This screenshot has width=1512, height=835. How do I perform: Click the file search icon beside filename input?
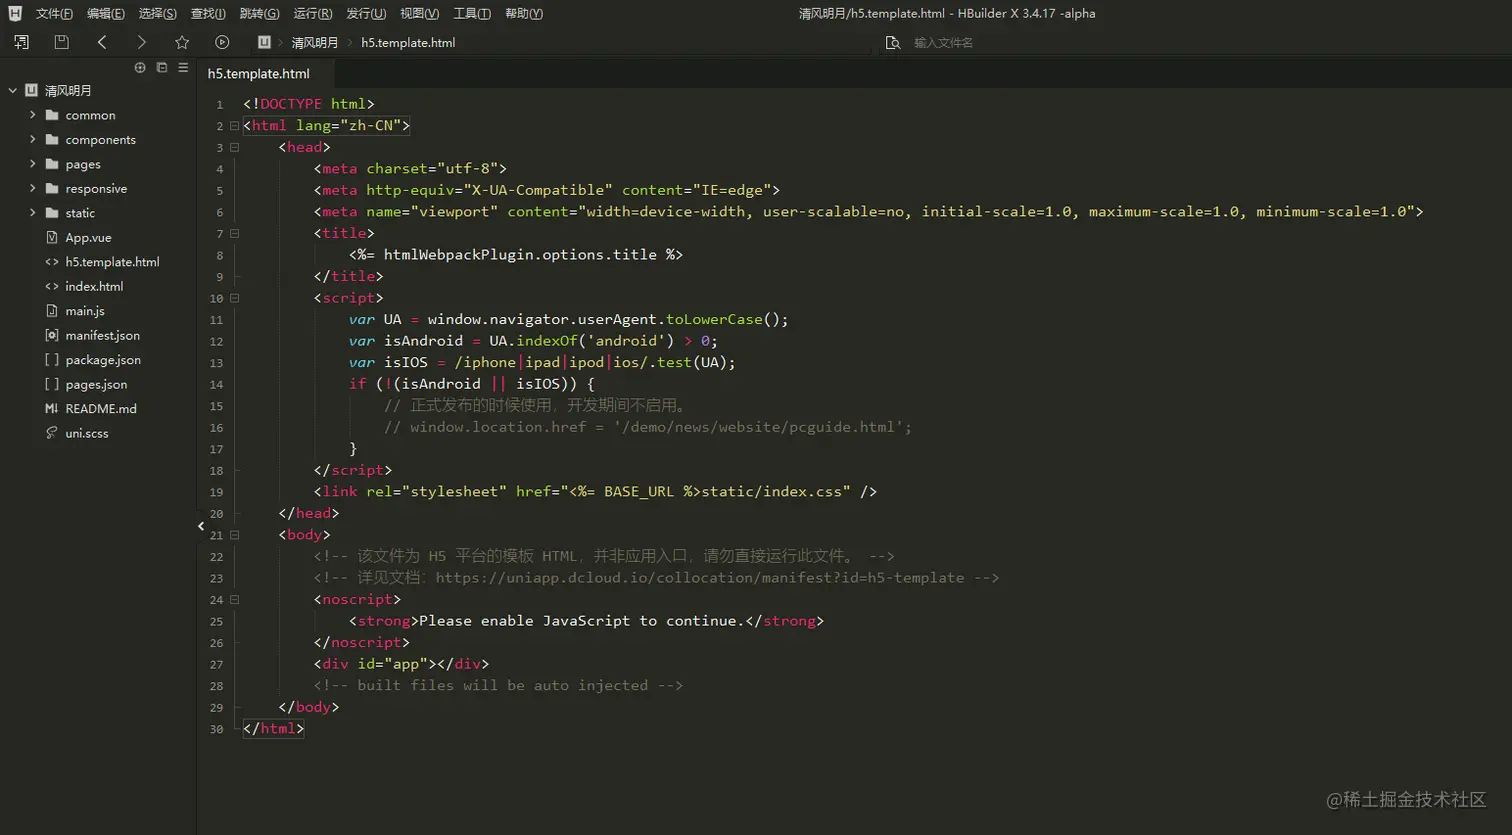point(893,42)
